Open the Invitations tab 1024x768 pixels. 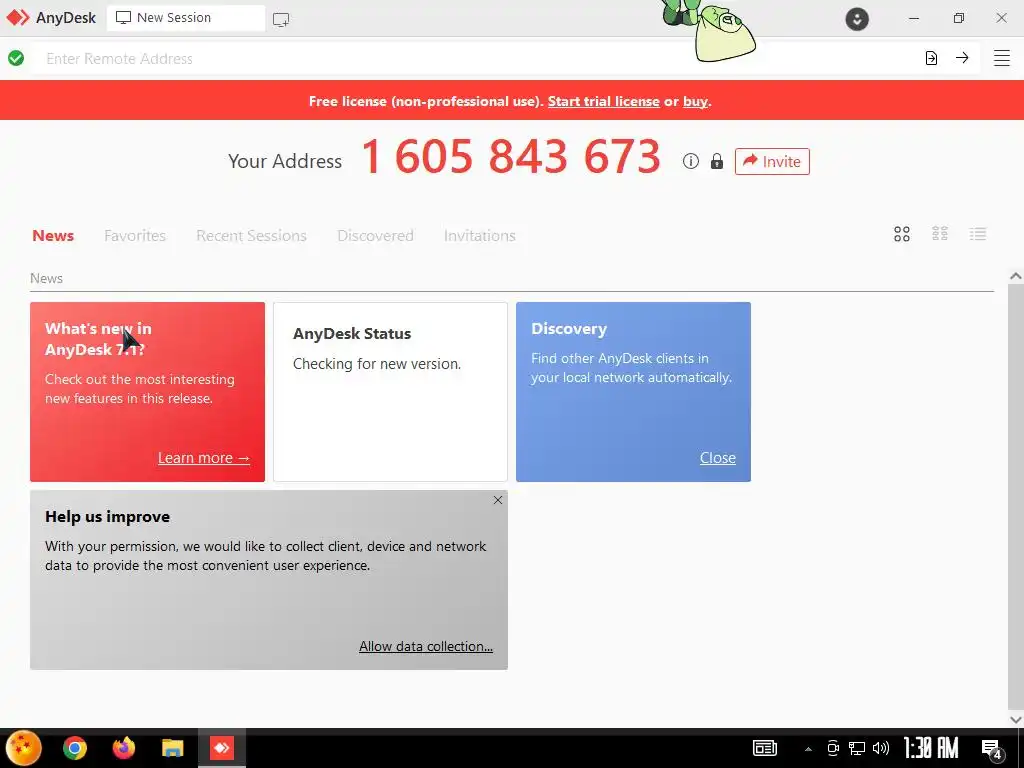[480, 236]
